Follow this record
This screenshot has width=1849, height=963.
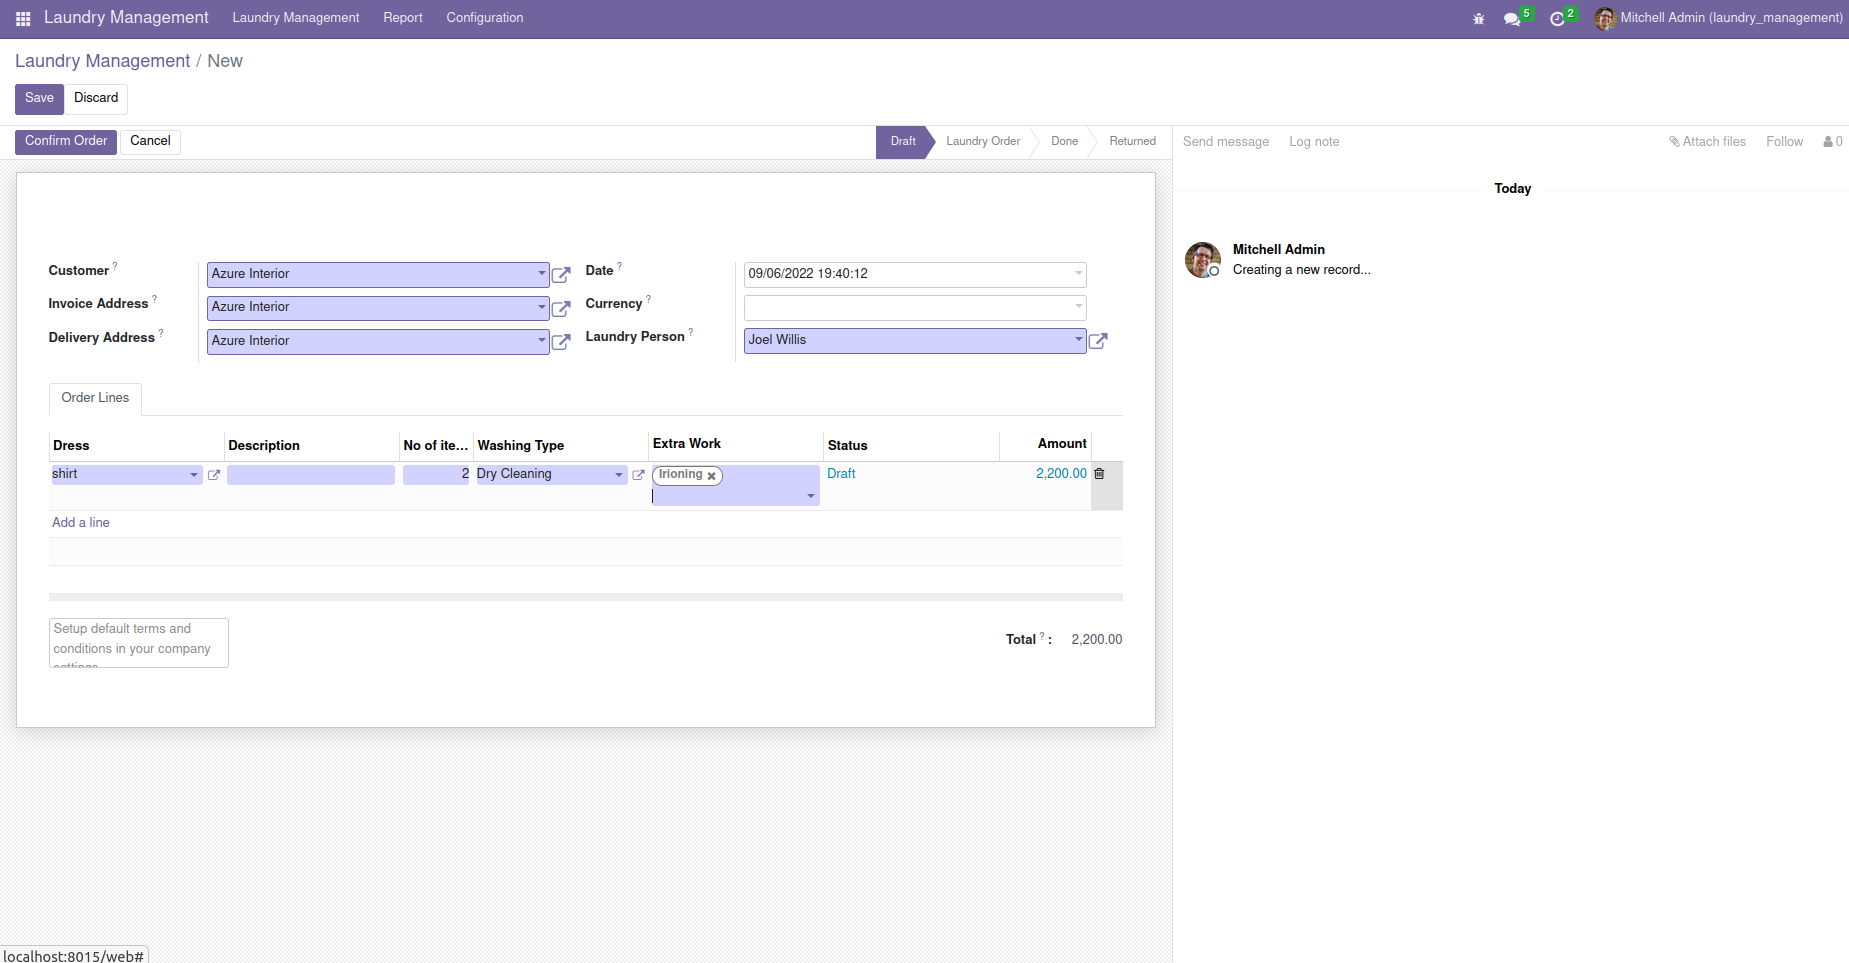(x=1784, y=142)
